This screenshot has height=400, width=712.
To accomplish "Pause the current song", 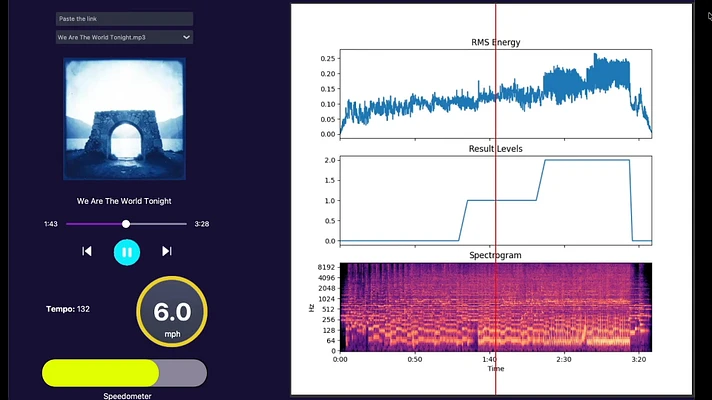I will coord(127,252).
